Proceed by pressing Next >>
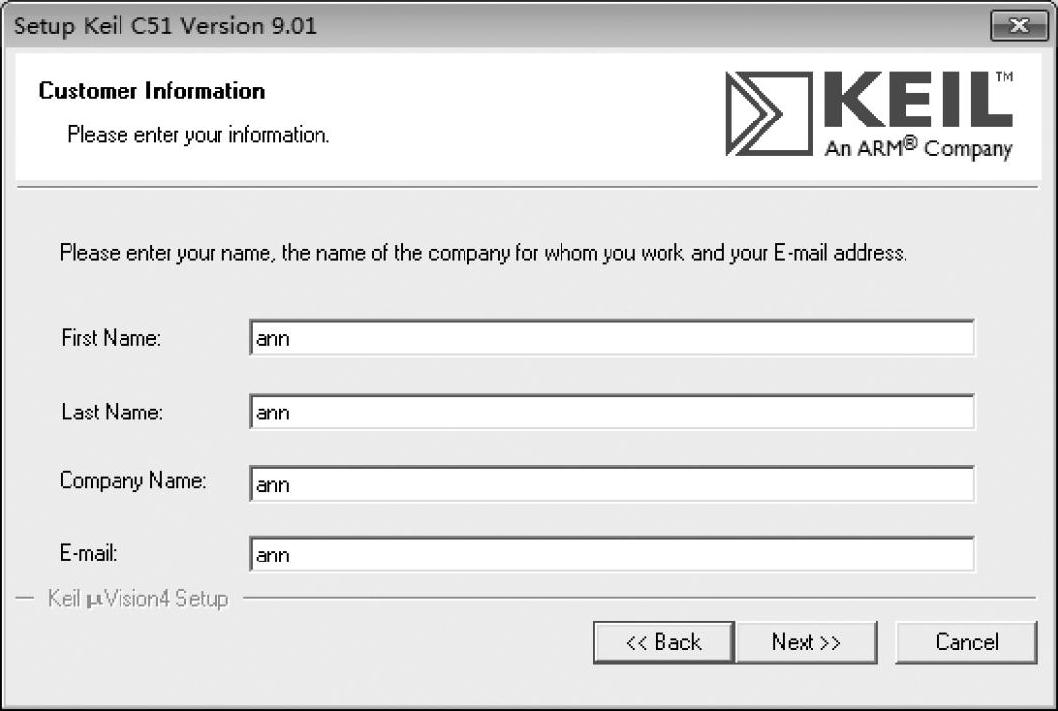1058x711 pixels. click(x=806, y=642)
